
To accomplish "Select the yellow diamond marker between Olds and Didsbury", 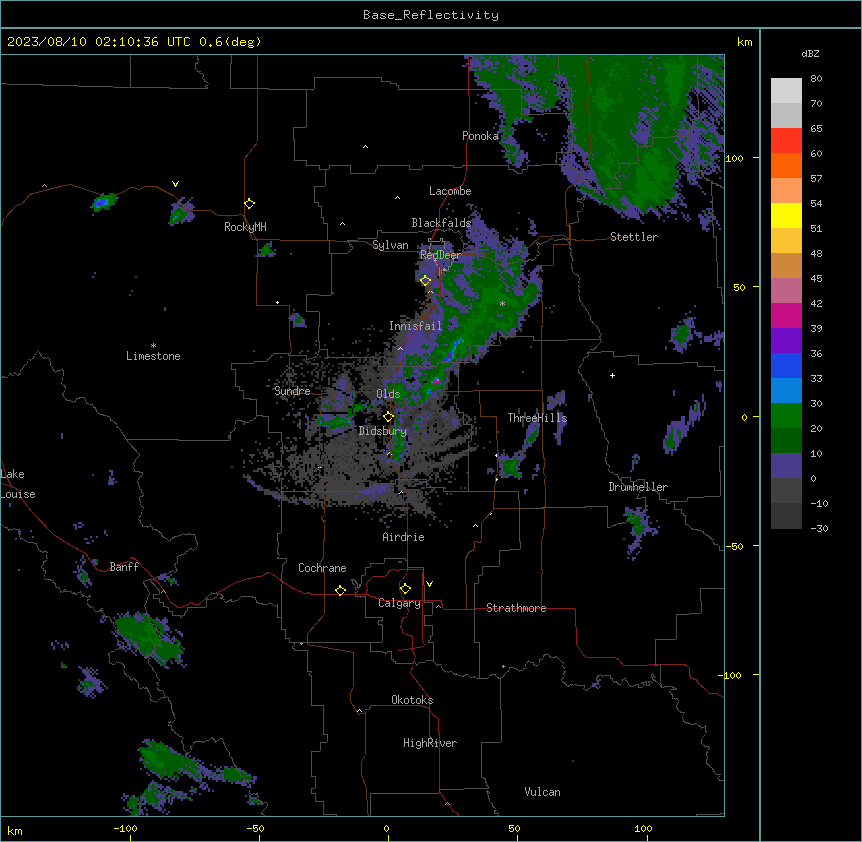I will [x=388, y=417].
